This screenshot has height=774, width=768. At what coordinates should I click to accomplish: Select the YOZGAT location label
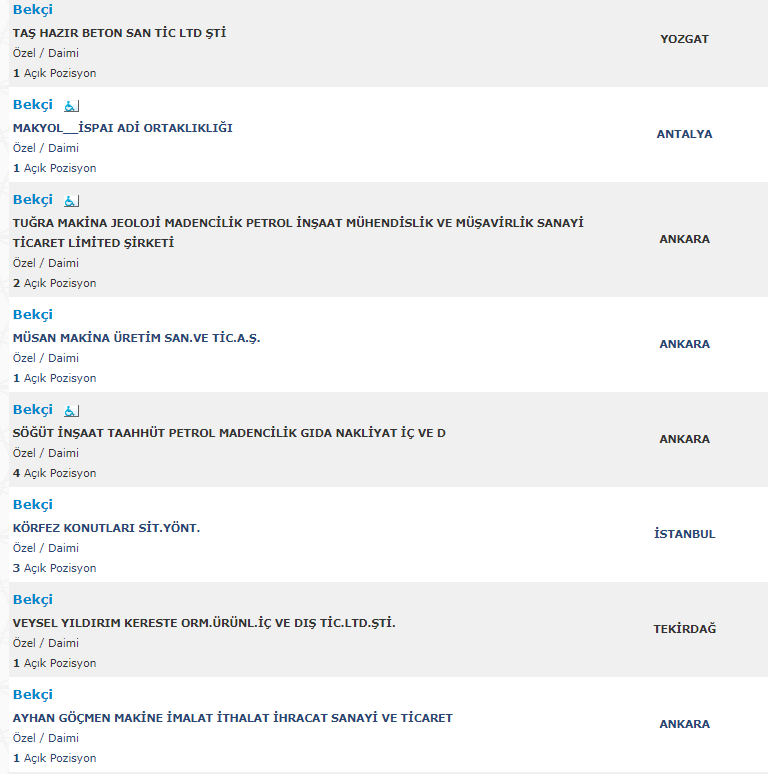point(685,39)
